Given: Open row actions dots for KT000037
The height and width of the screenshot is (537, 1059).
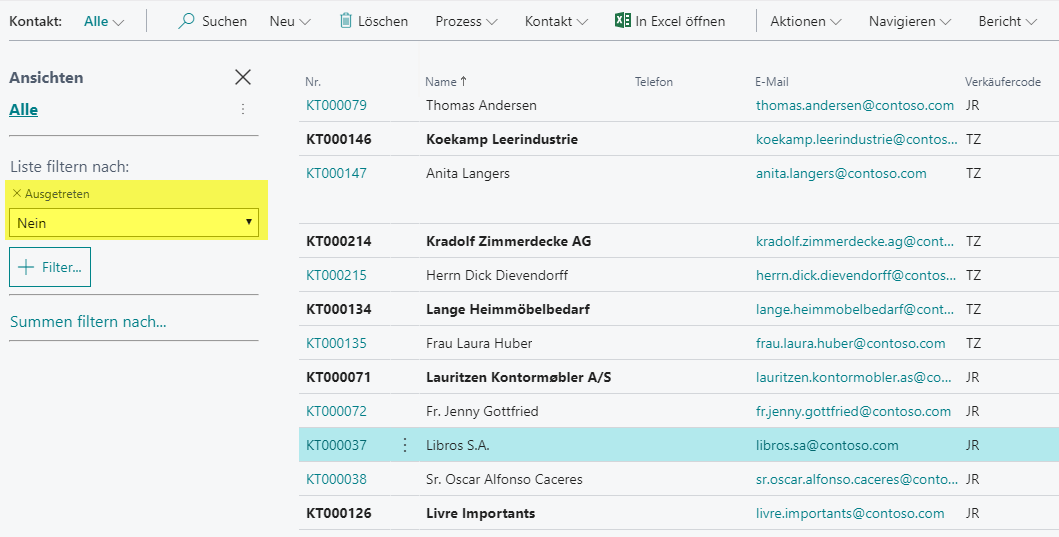Looking at the screenshot, I should [405, 445].
